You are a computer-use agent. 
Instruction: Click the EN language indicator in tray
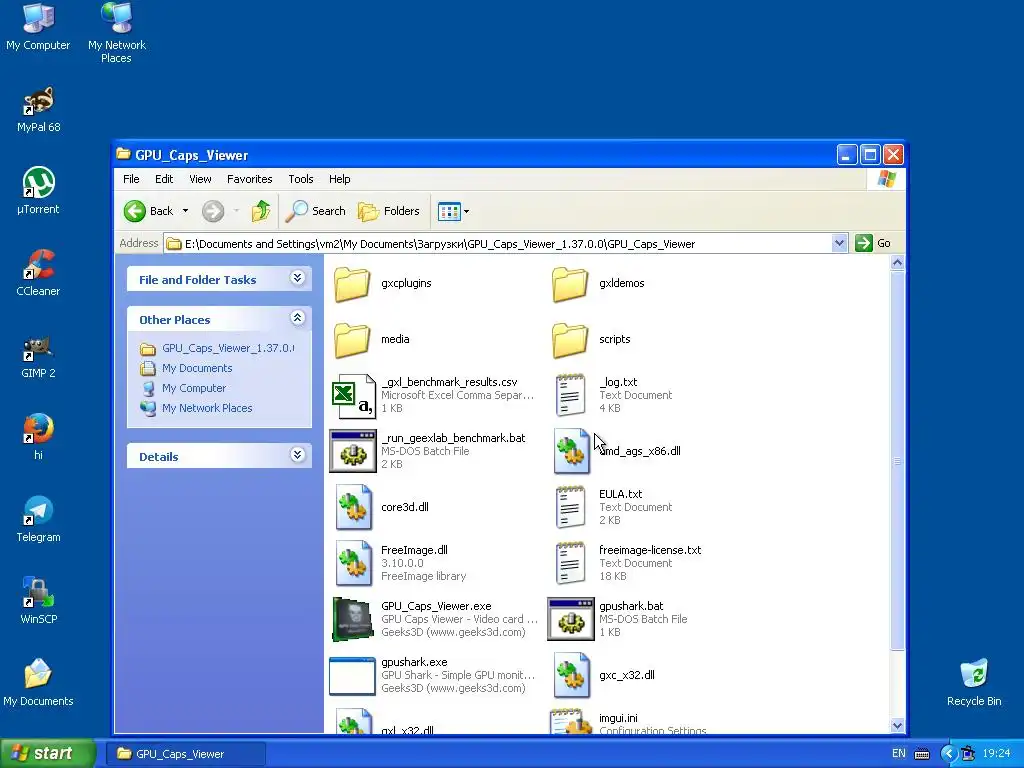point(899,754)
